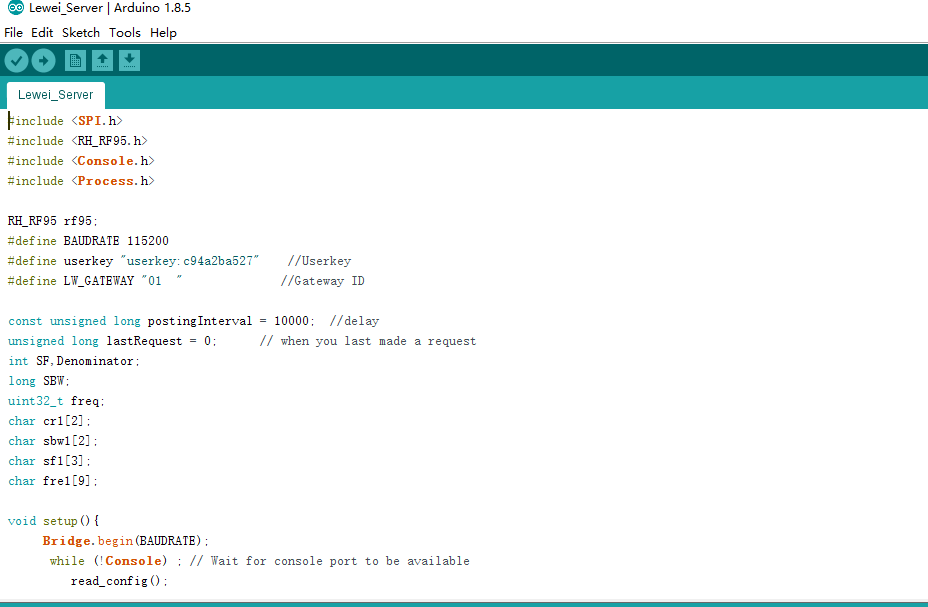
Task: Click the read_config(); call
Action: click(120, 581)
